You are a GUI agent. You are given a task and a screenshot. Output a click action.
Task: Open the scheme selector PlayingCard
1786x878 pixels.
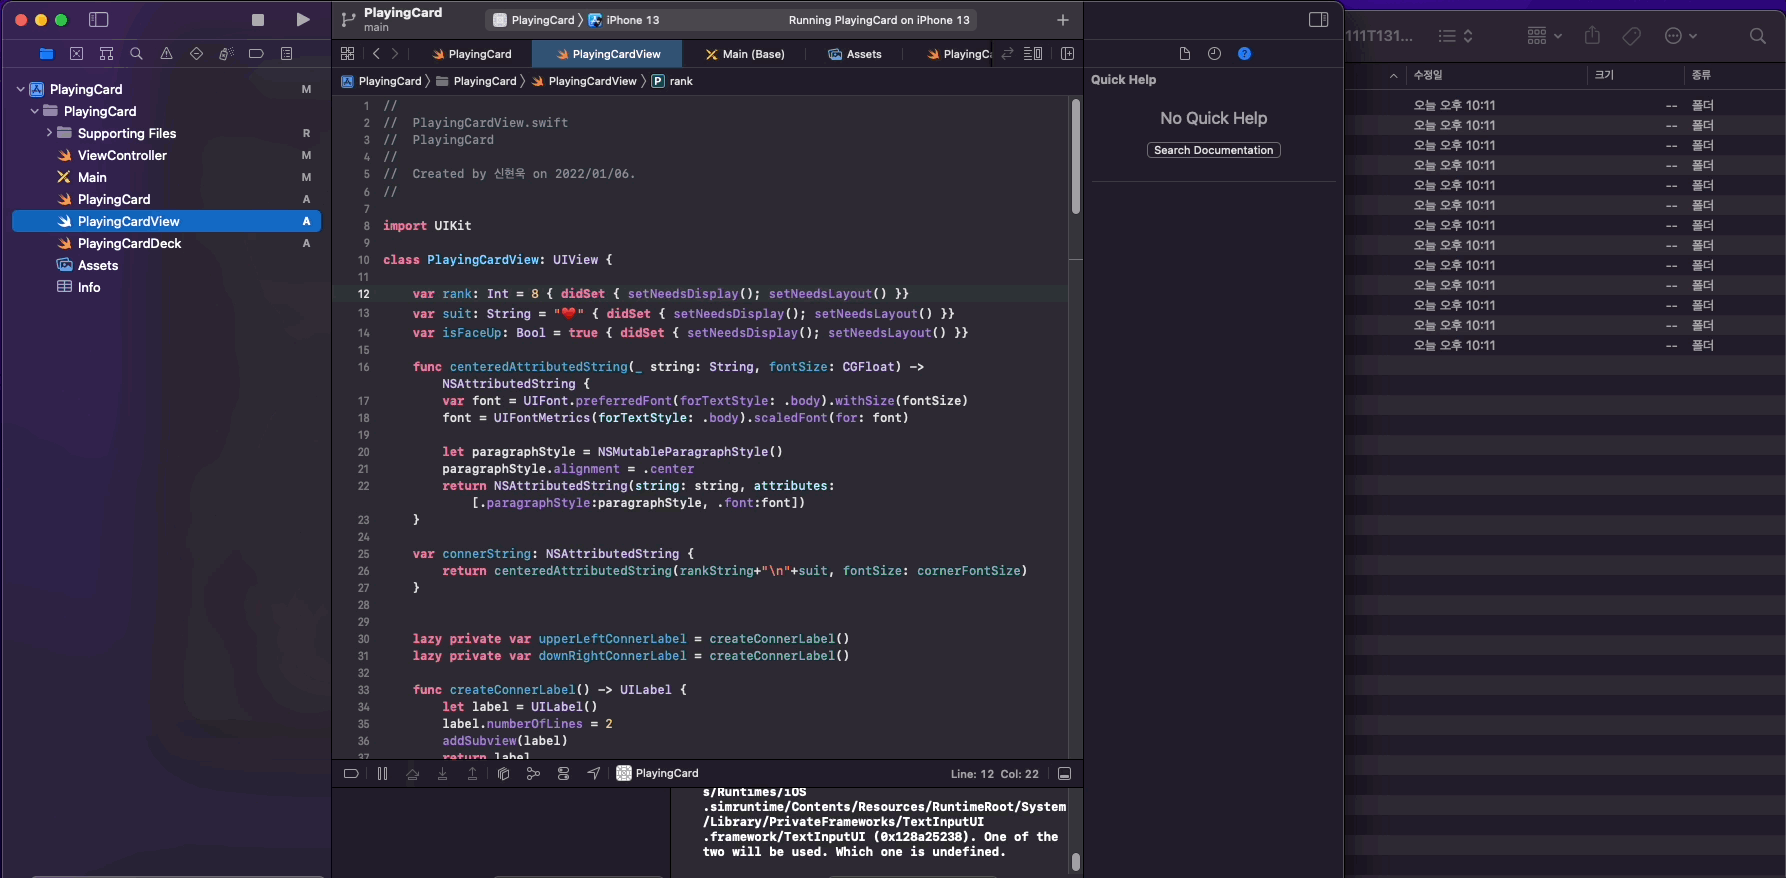[534, 20]
